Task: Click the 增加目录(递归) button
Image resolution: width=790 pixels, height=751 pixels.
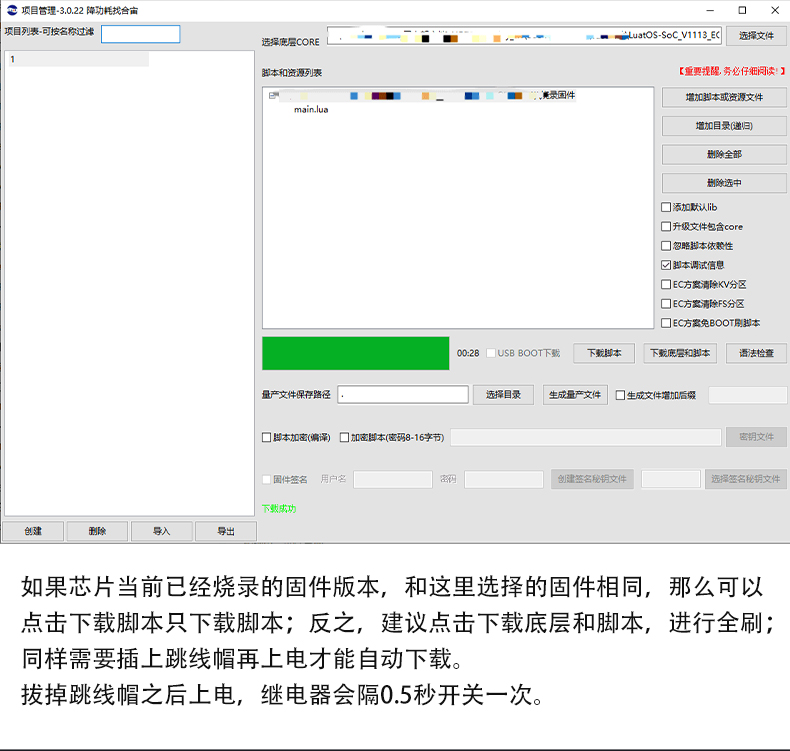Action: point(724,126)
